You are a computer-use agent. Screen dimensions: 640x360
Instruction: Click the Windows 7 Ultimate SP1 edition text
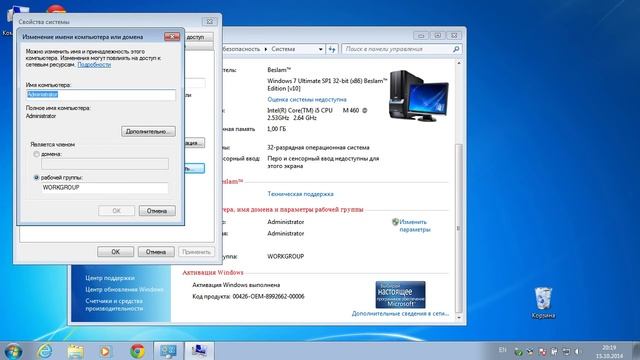[x=327, y=84]
